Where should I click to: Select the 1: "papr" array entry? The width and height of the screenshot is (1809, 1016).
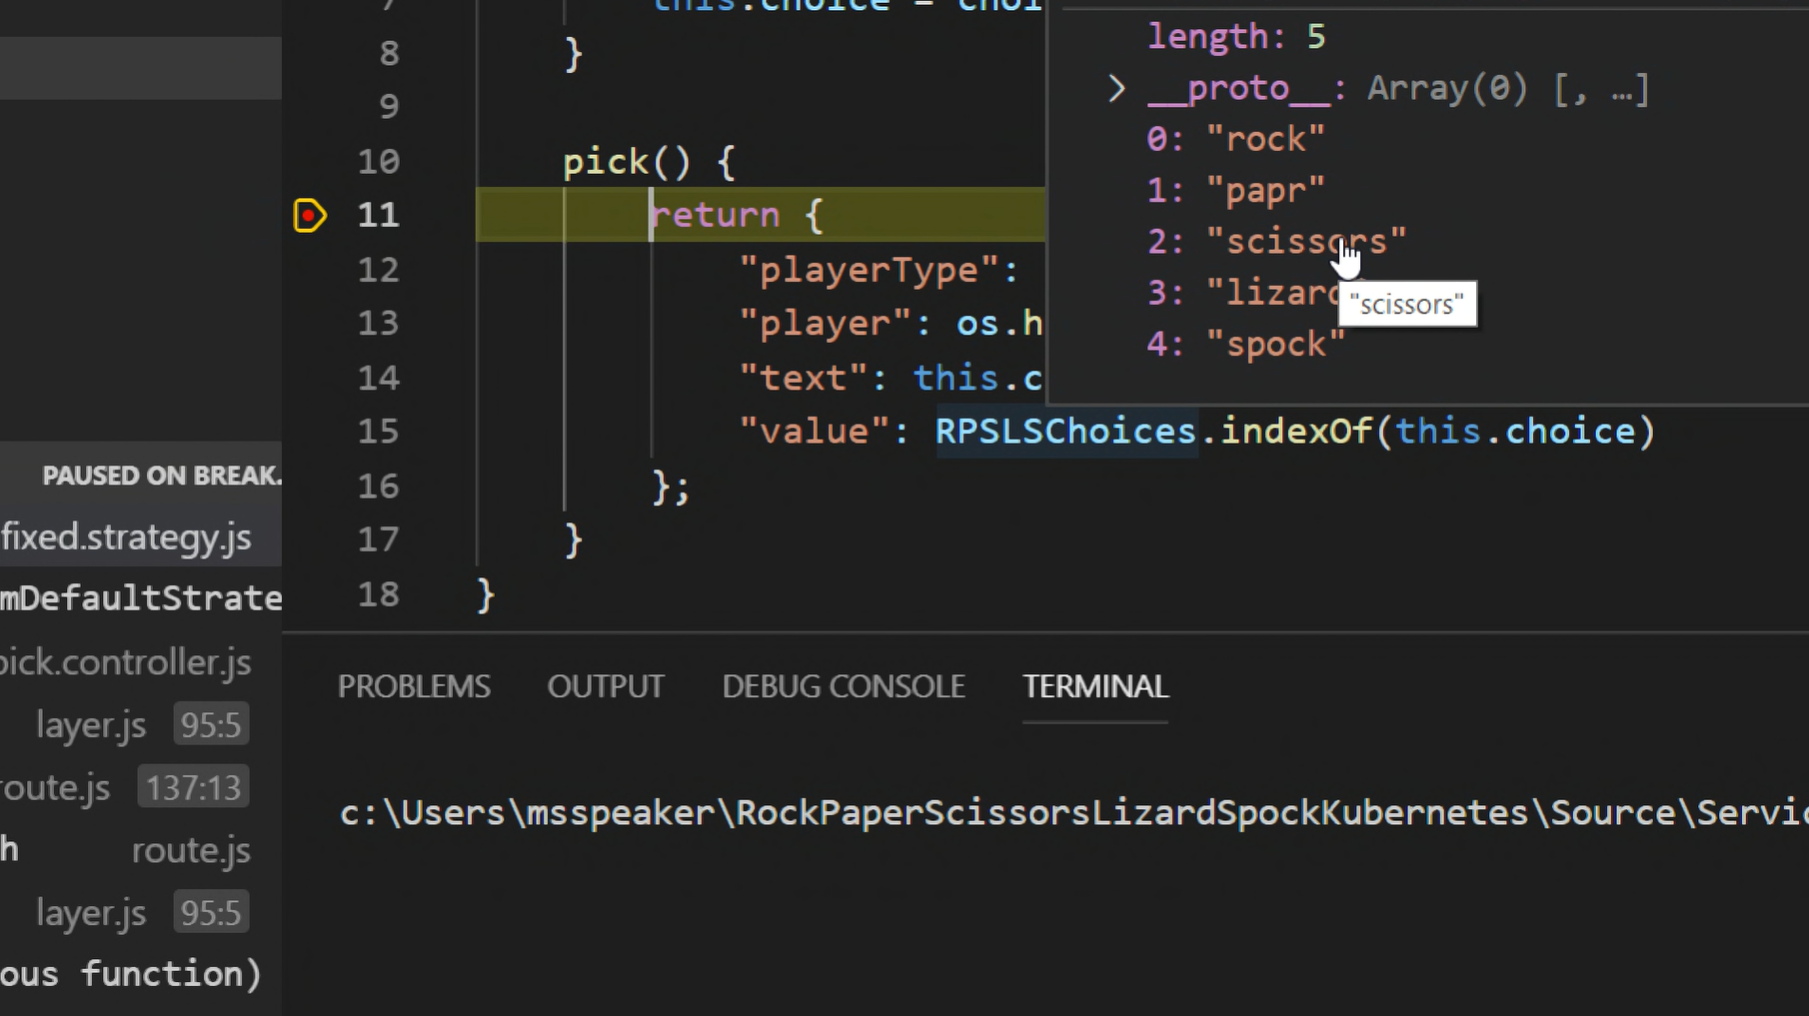(x=1235, y=190)
